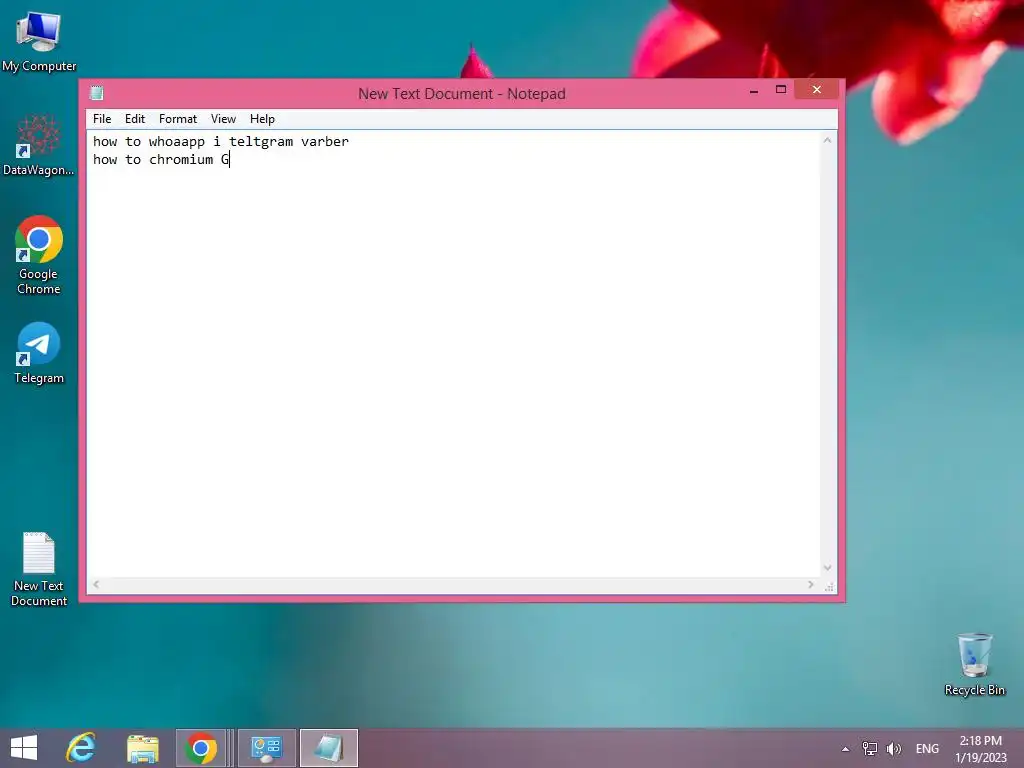Maximize the Notepad window
The image size is (1024, 768).
(x=780, y=90)
